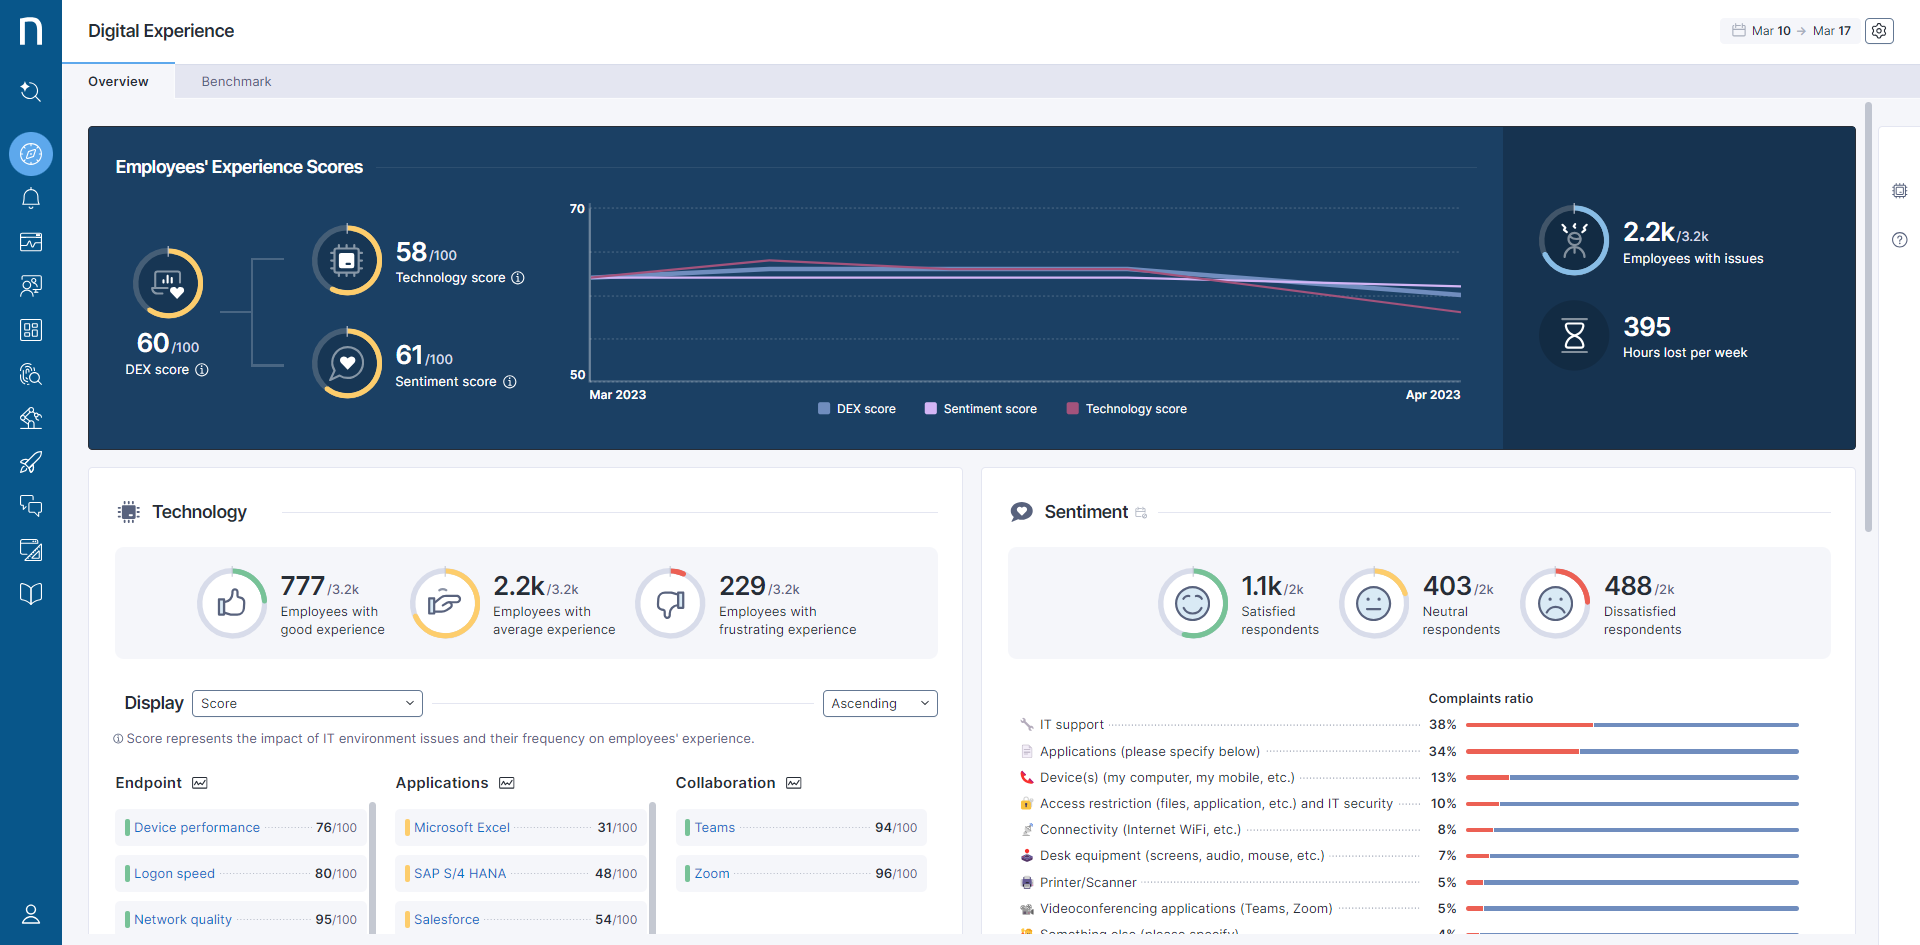This screenshot has height=945, width=1920.
Task: Open the Microsoft Excel application link
Action: point(462,828)
